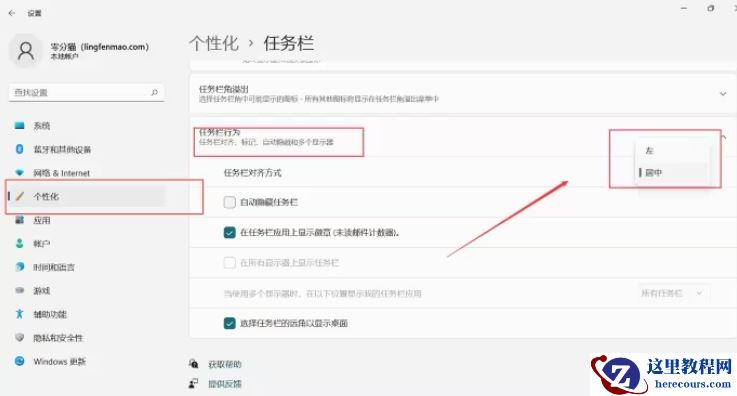Click the 获取帮助 help icon

[x=193, y=364]
